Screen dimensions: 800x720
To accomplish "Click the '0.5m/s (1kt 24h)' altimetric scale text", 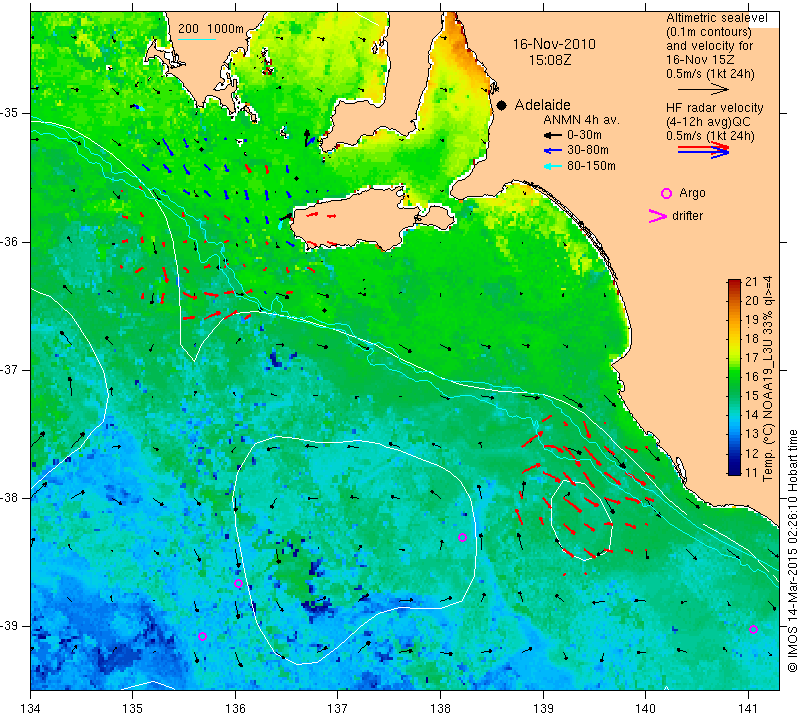I will (x=710, y=74).
